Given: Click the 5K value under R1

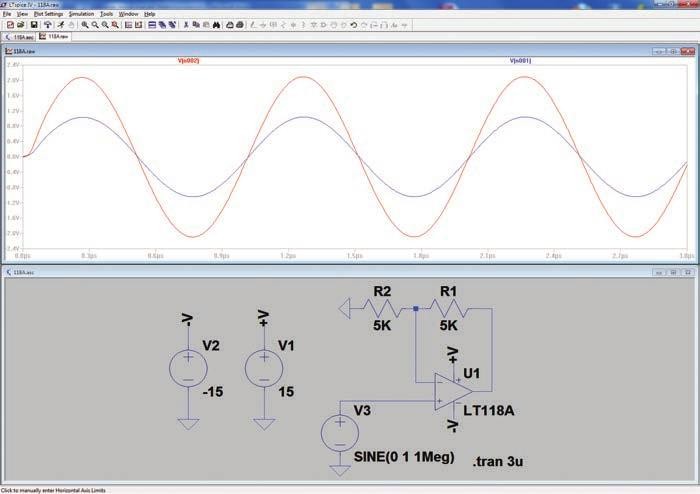Looking at the screenshot, I should point(448,326).
